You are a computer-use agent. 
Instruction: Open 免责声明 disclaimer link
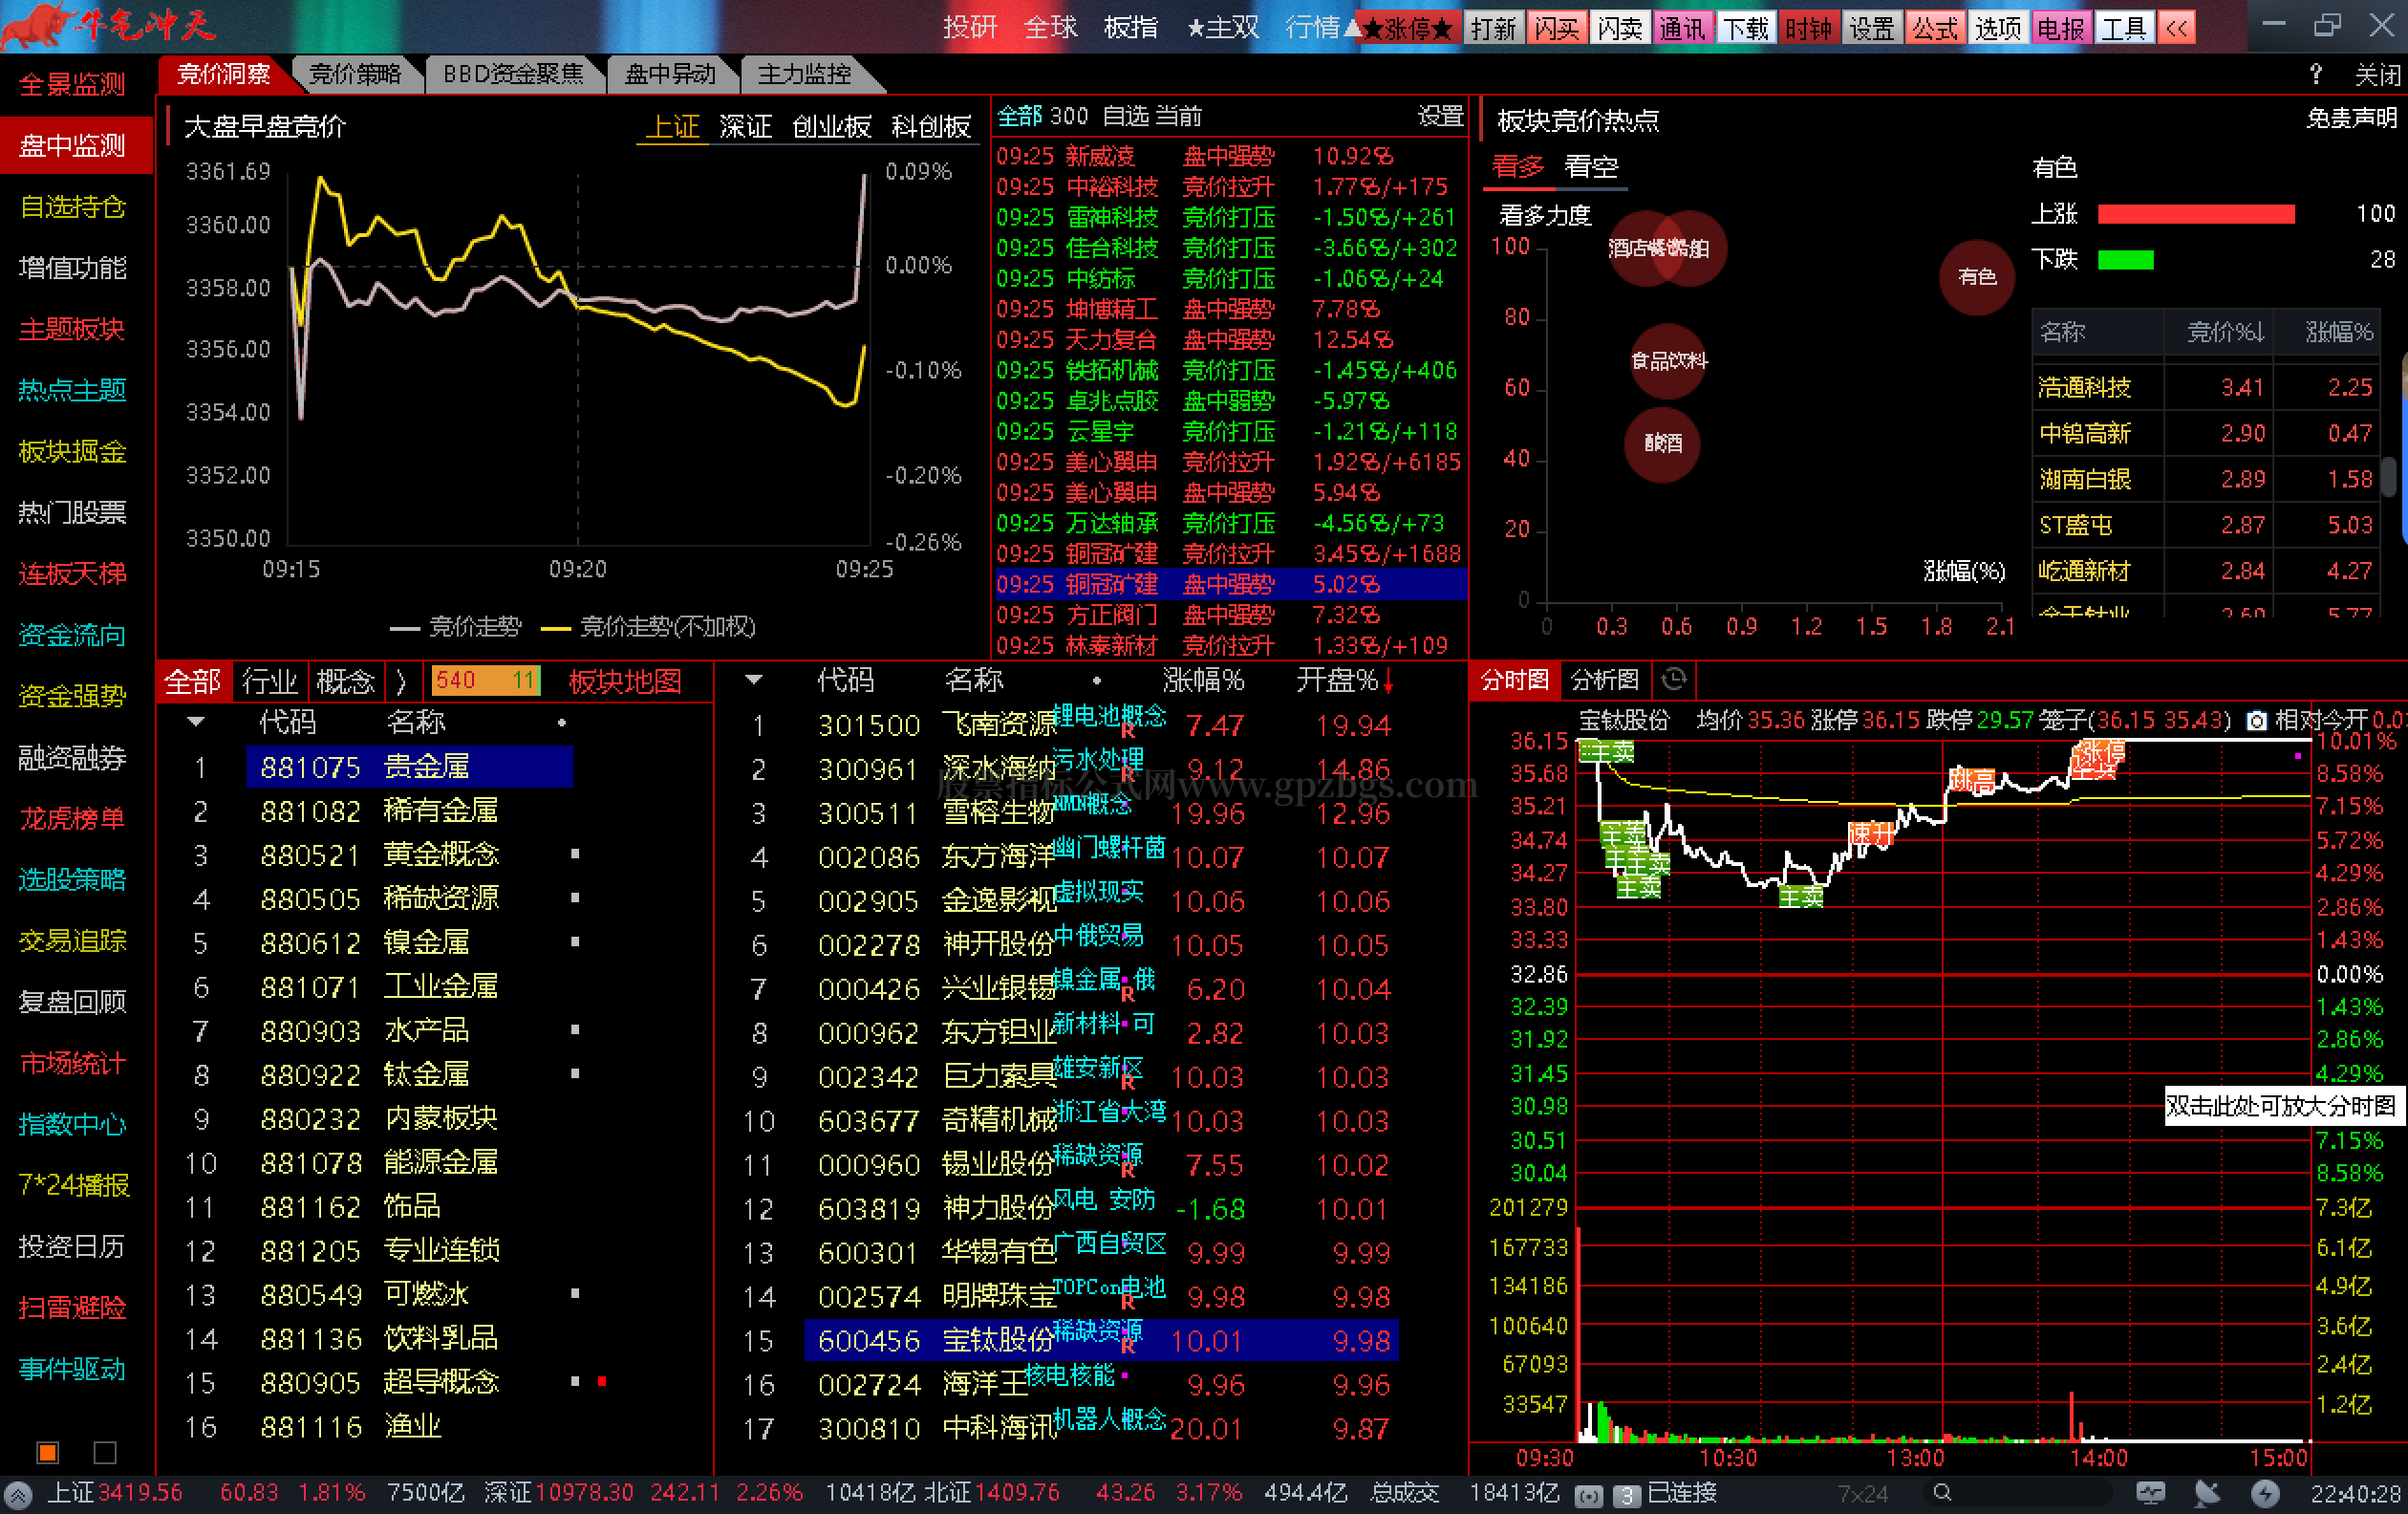click(2351, 118)
